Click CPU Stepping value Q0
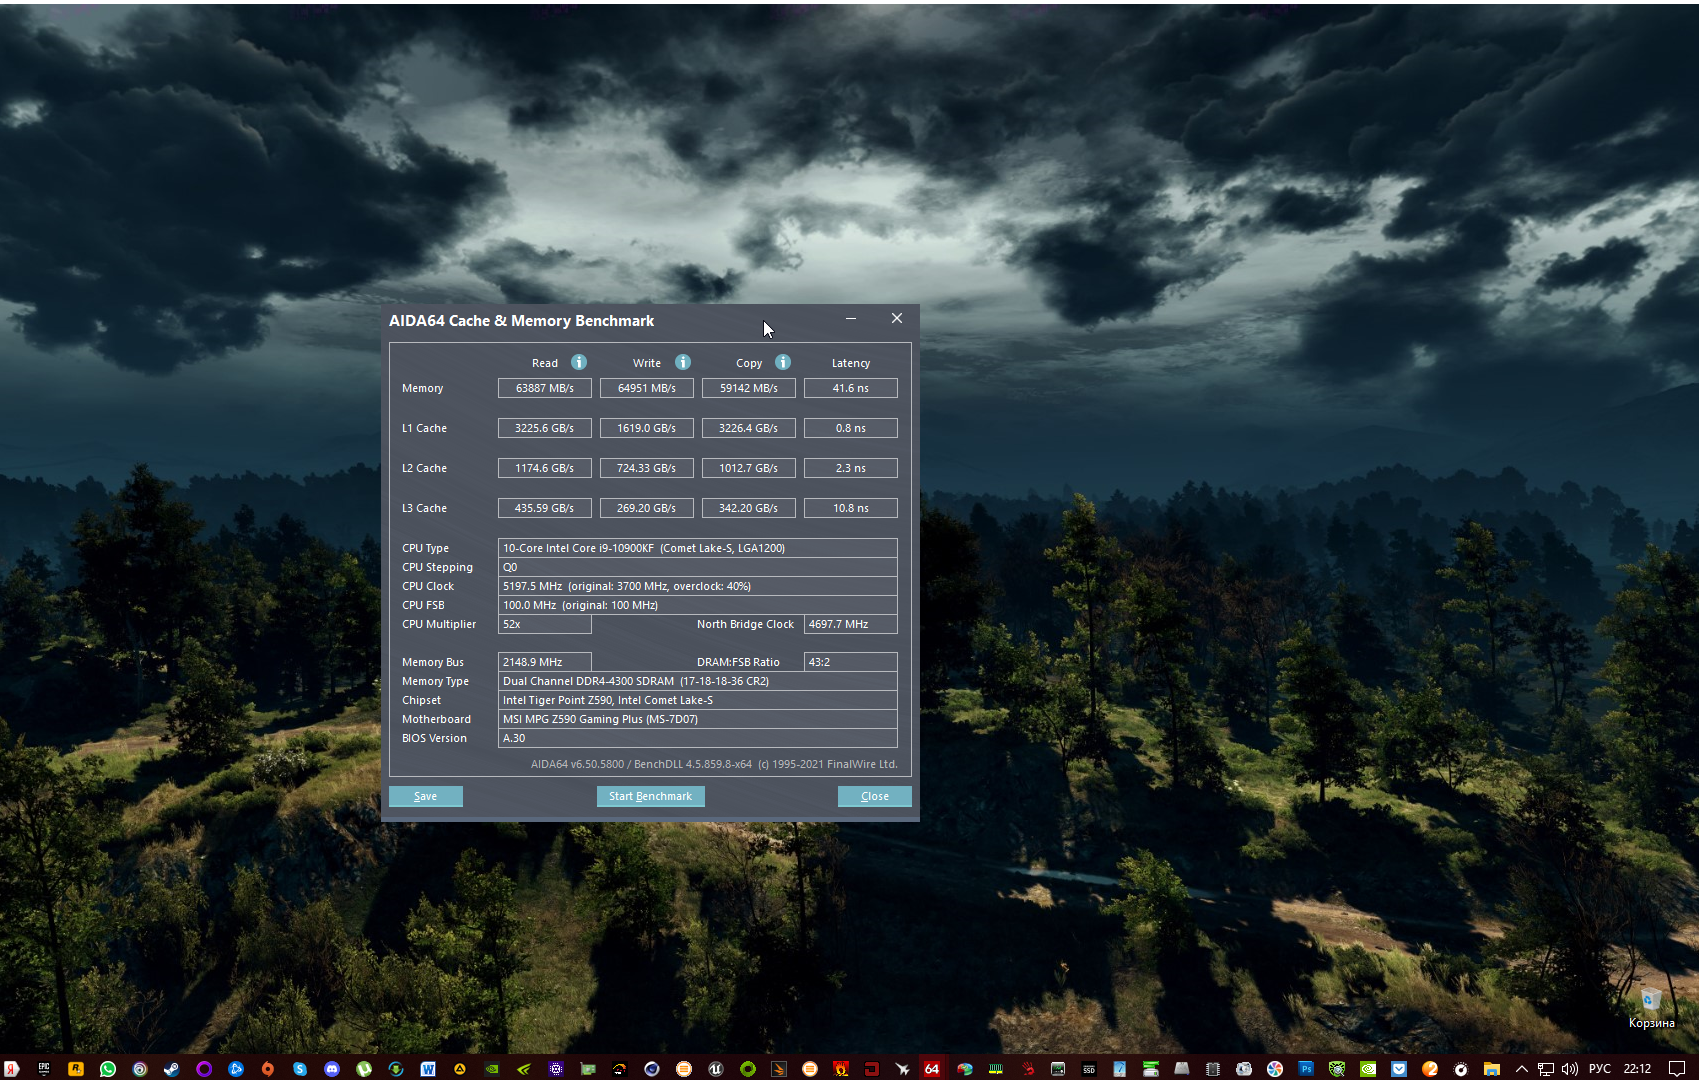The image size is (1699, 1080). pyautogui.click(x=698, y=567)
